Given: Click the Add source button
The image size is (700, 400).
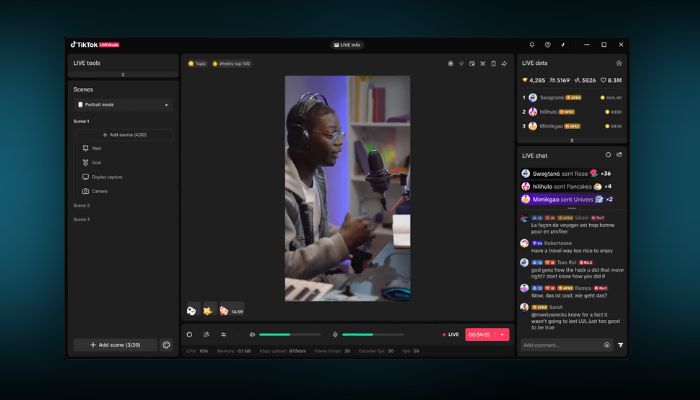Looking at the screenshot, I should coord(123,134).
